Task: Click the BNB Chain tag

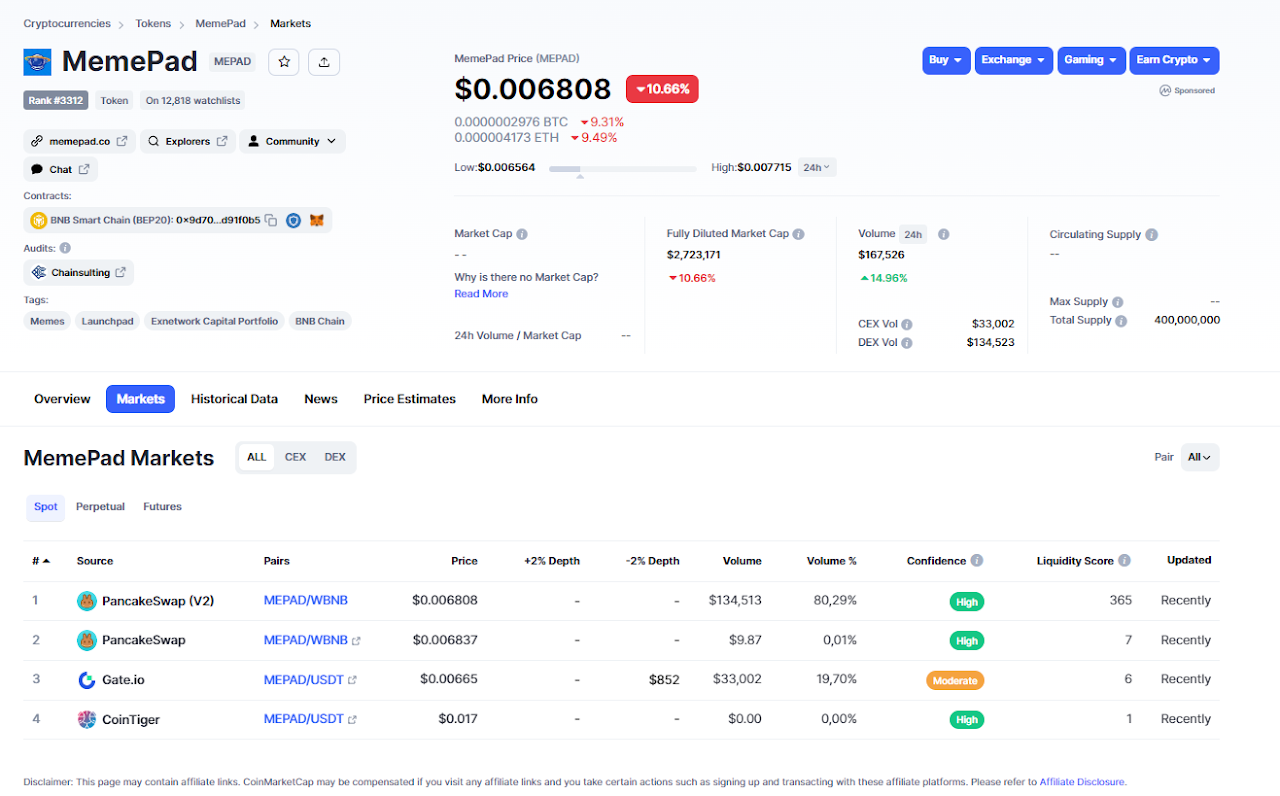Action: (x=320, y=321)
